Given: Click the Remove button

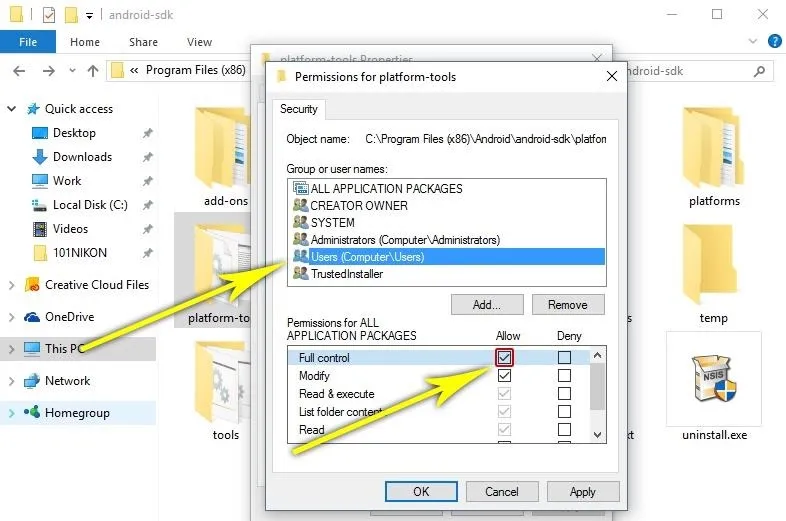Looking at the screenshot, I should [x=568, y=304].
